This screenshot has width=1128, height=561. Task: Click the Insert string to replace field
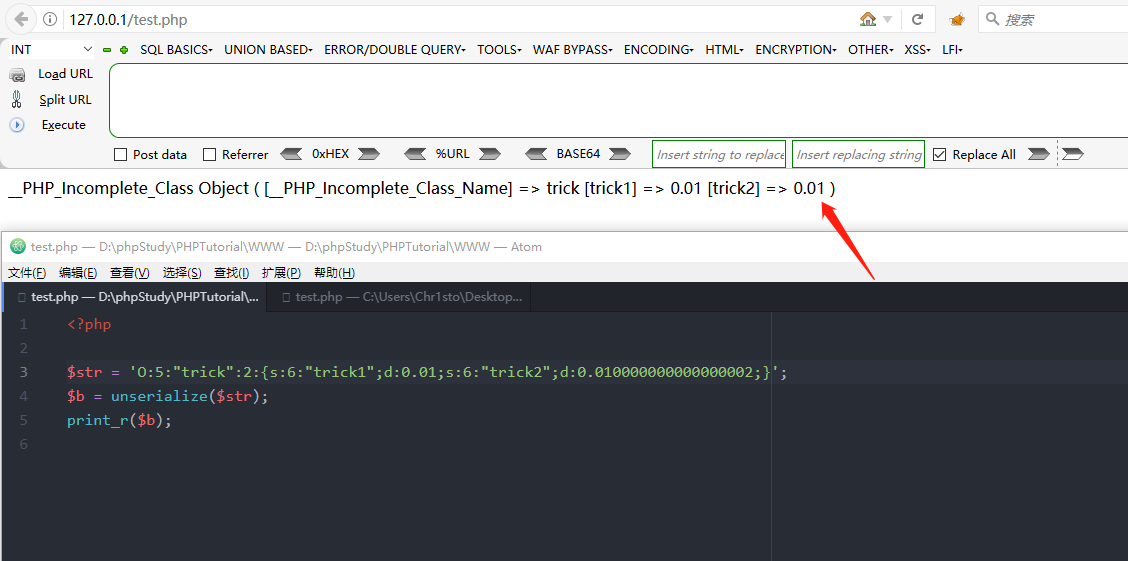point(720,155)
